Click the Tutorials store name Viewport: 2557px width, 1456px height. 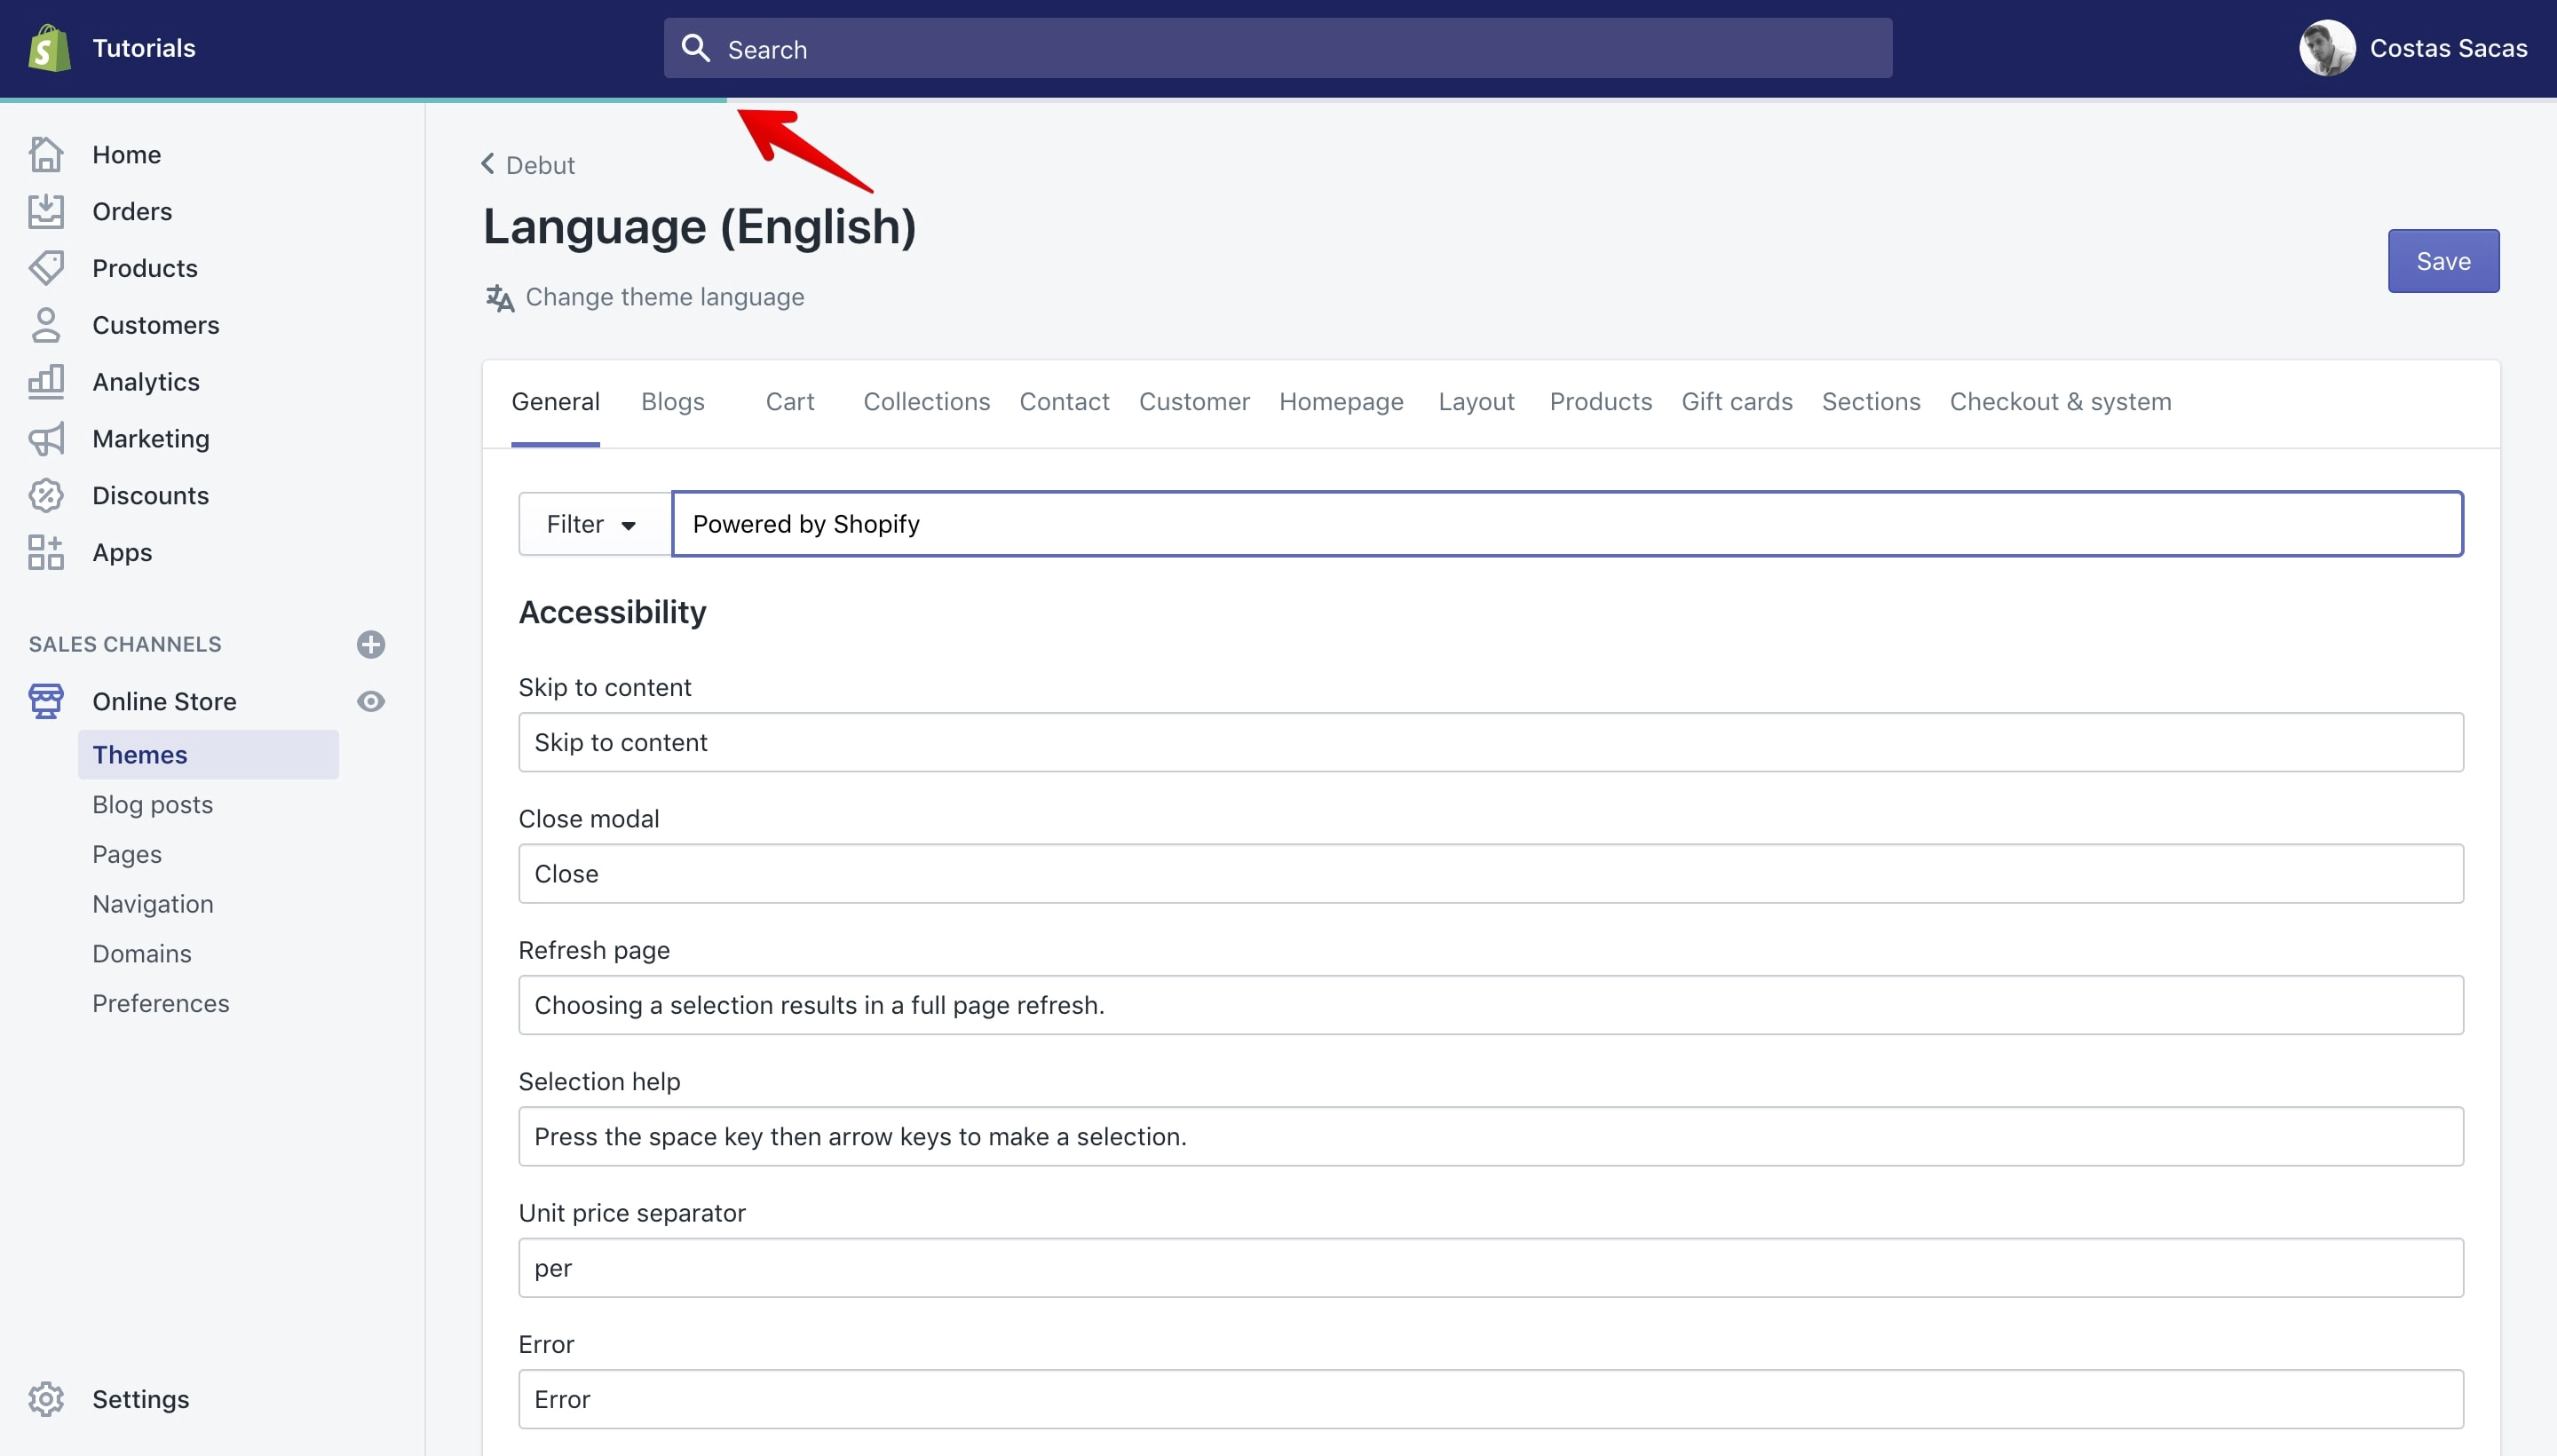(144, 48)
